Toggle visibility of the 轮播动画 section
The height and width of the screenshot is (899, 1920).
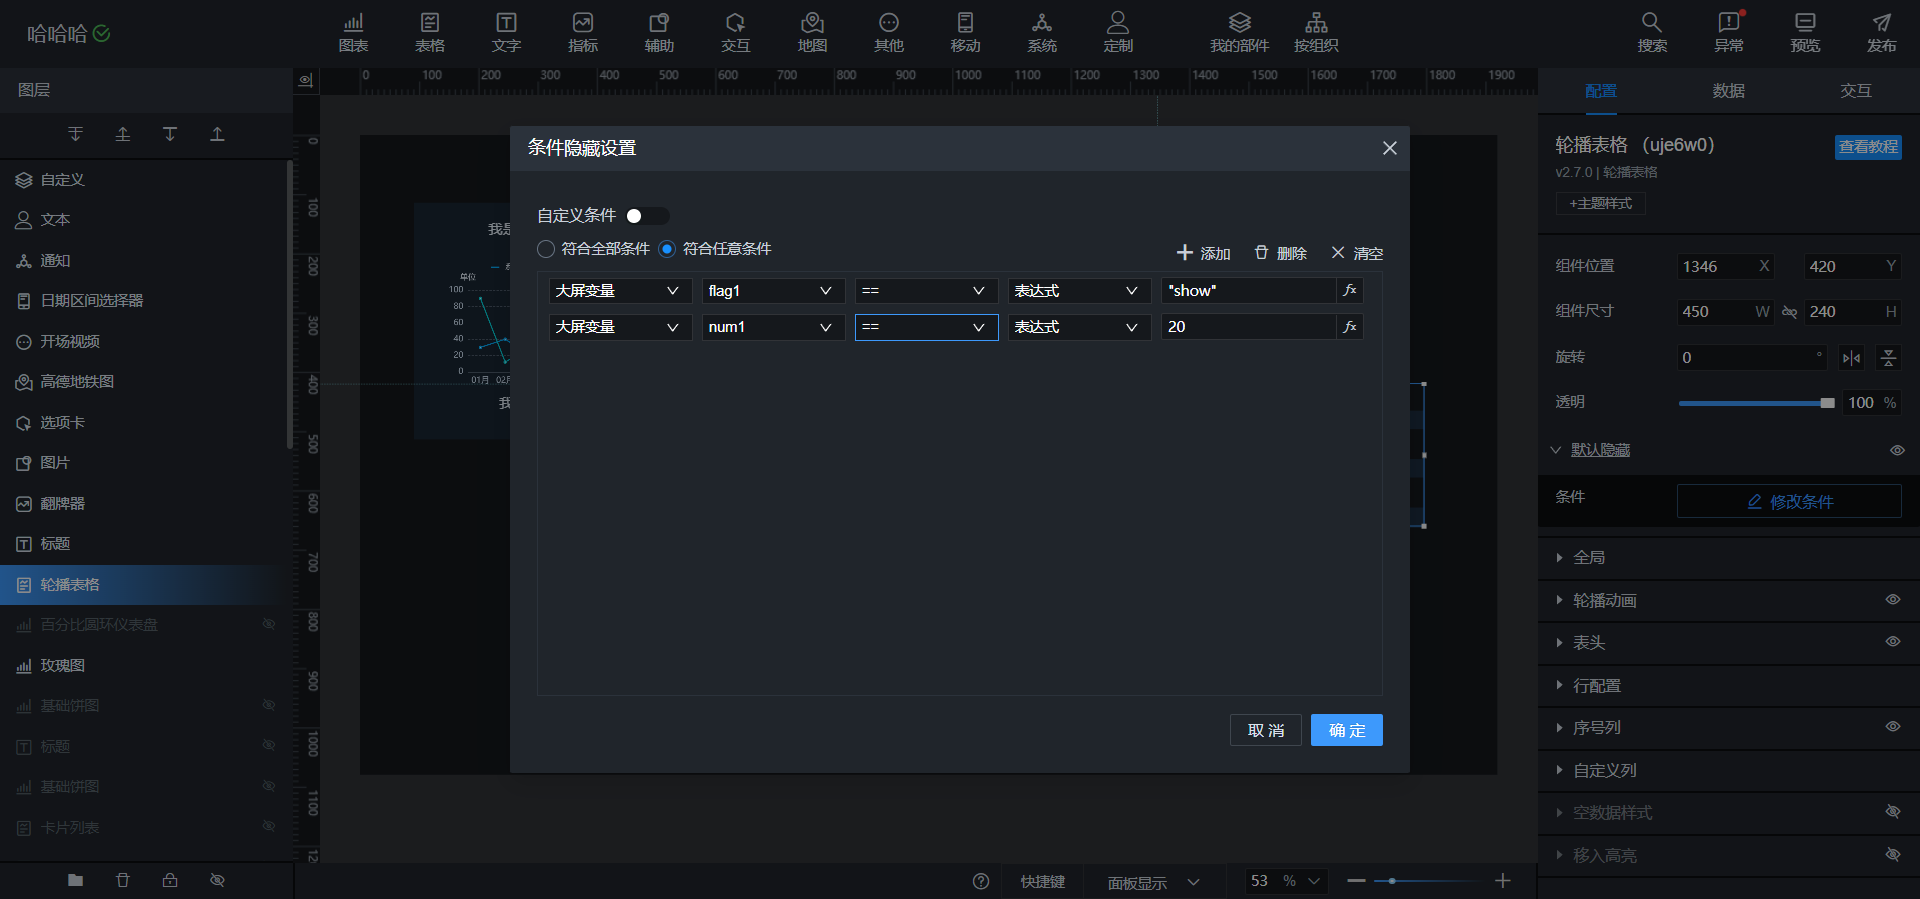click(1893, 600)
